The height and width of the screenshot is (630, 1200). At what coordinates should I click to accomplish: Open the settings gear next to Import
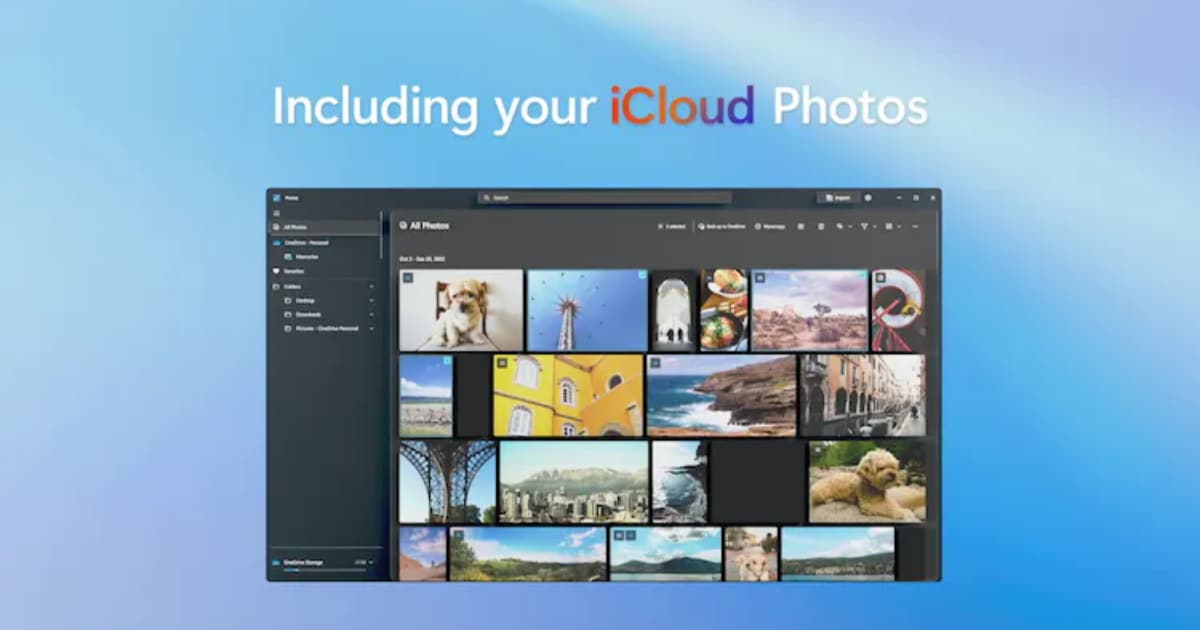pyautogui.click(x=867, y=198)
